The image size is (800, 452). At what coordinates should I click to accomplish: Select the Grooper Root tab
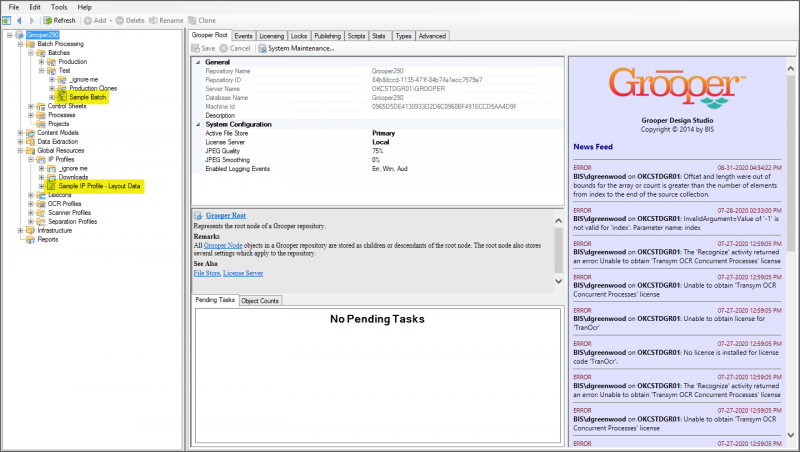(209, 35)
